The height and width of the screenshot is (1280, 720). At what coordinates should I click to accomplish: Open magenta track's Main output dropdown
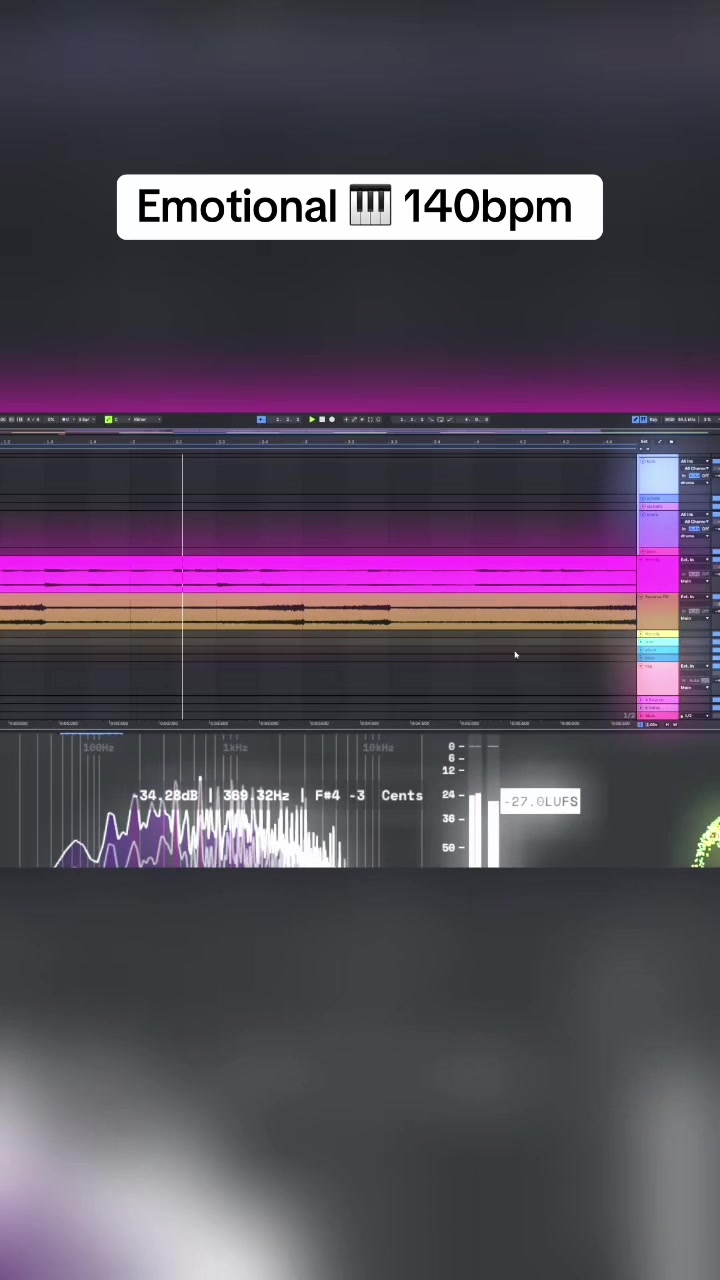(x=695, y=581)
